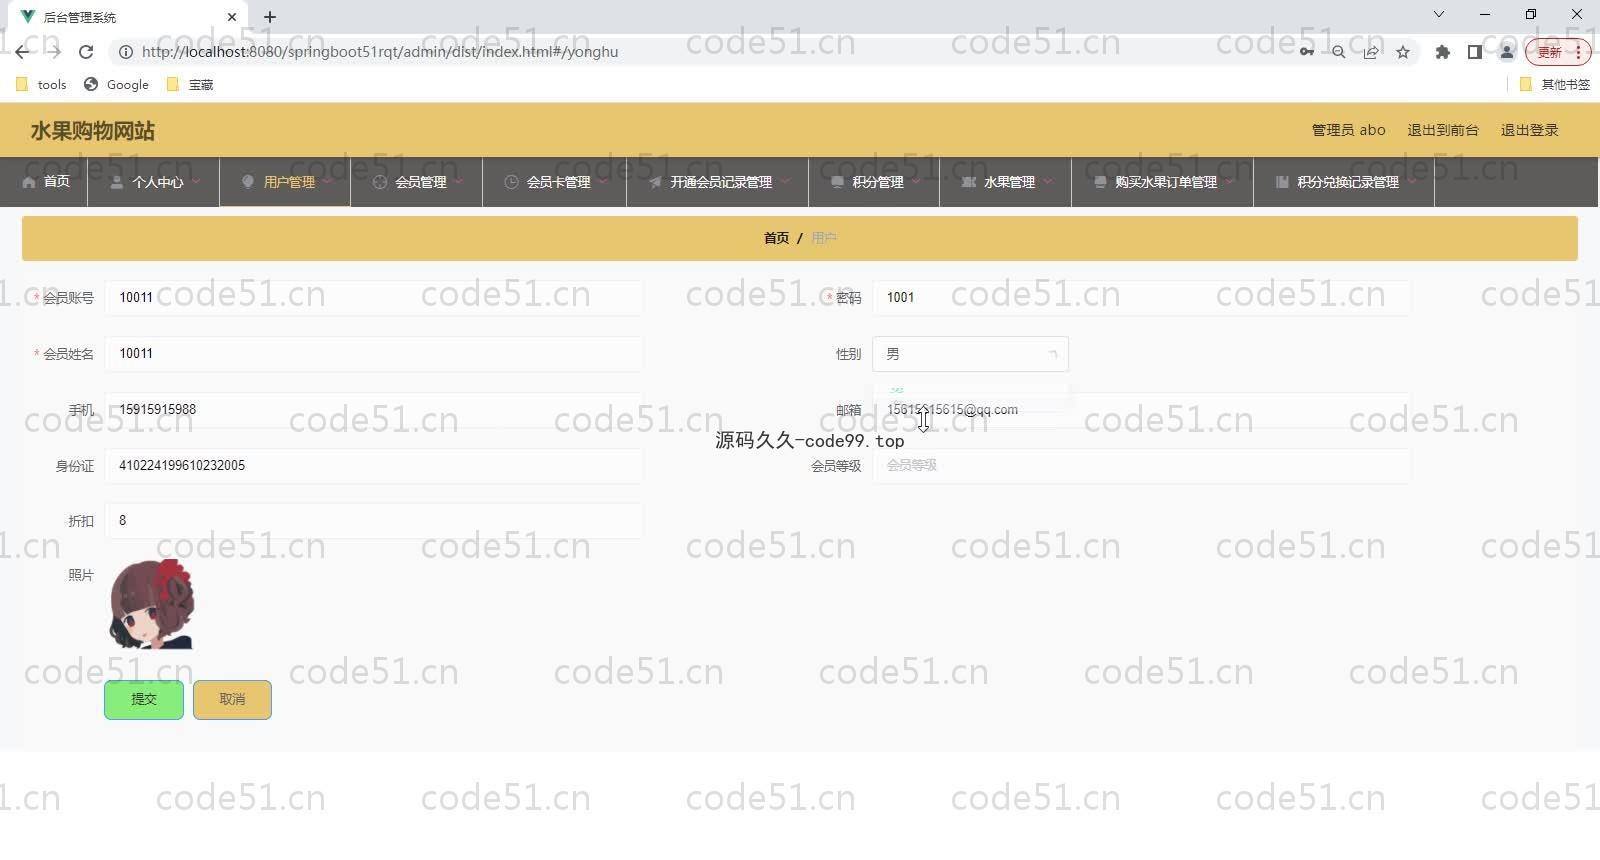Screen dimensions: 1600x860
Task: Open the 开通会员记录管理 menu
Action: 718,182
